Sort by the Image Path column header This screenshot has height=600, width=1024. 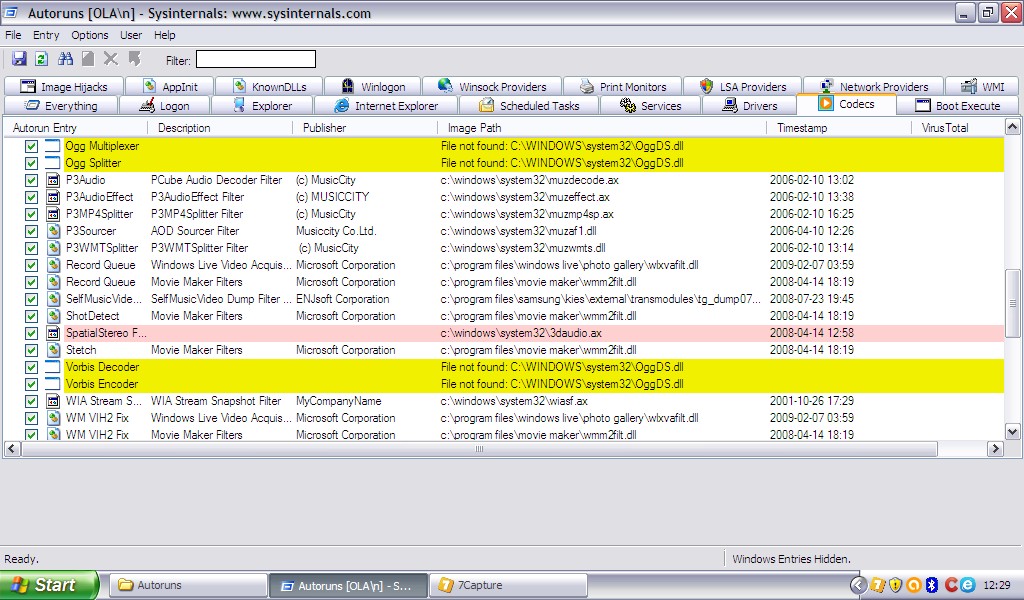click(602, 128)
